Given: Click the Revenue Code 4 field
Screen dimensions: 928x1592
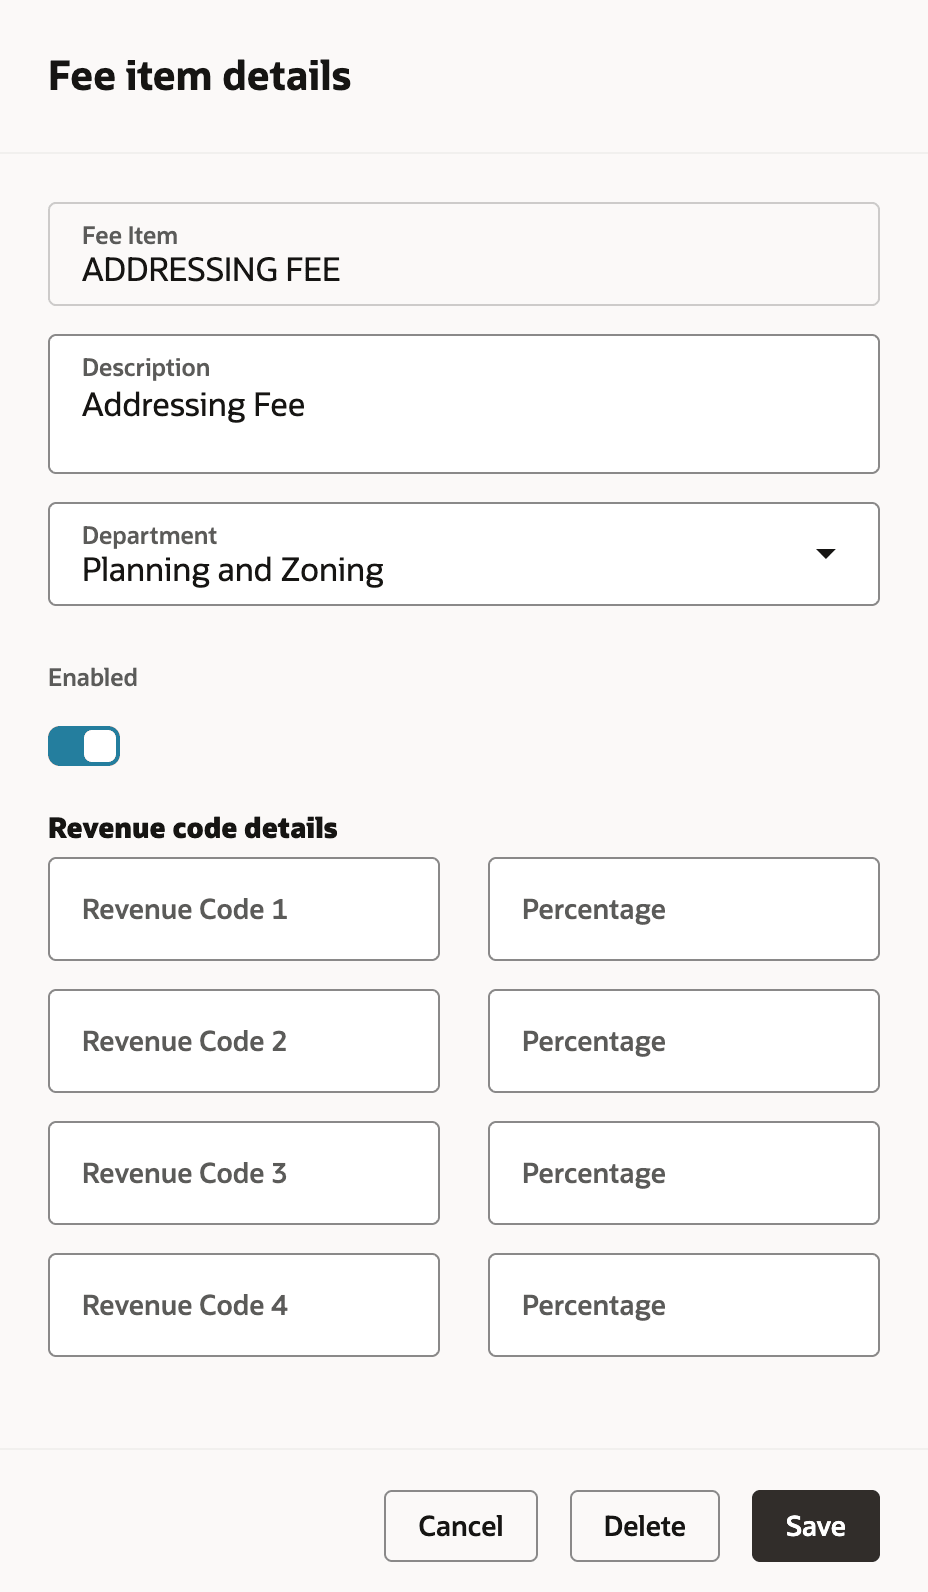Looking at the screenshot, I should [243, 1305].
